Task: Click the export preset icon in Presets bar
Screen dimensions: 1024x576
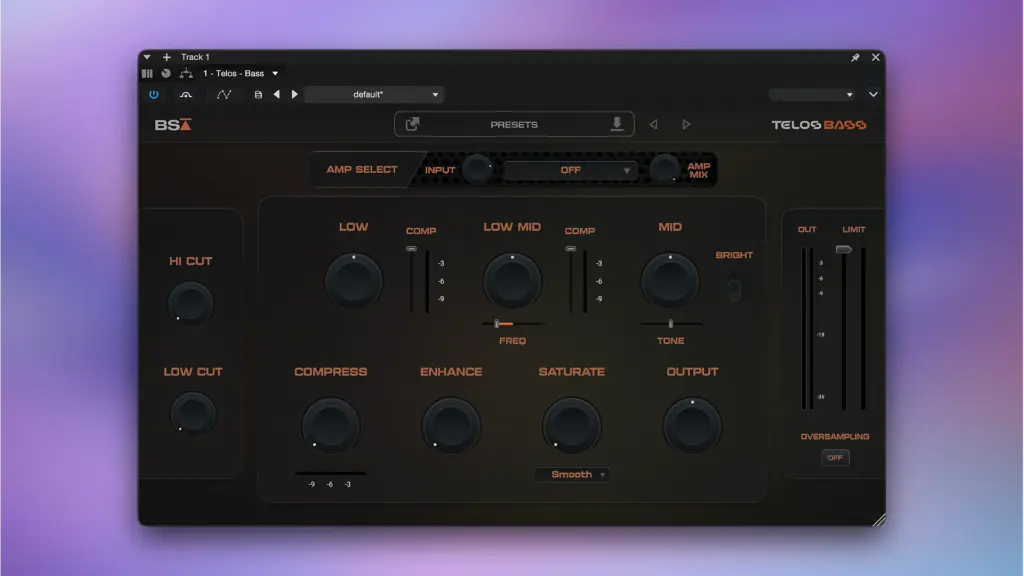Action: (x=412, y=124)
